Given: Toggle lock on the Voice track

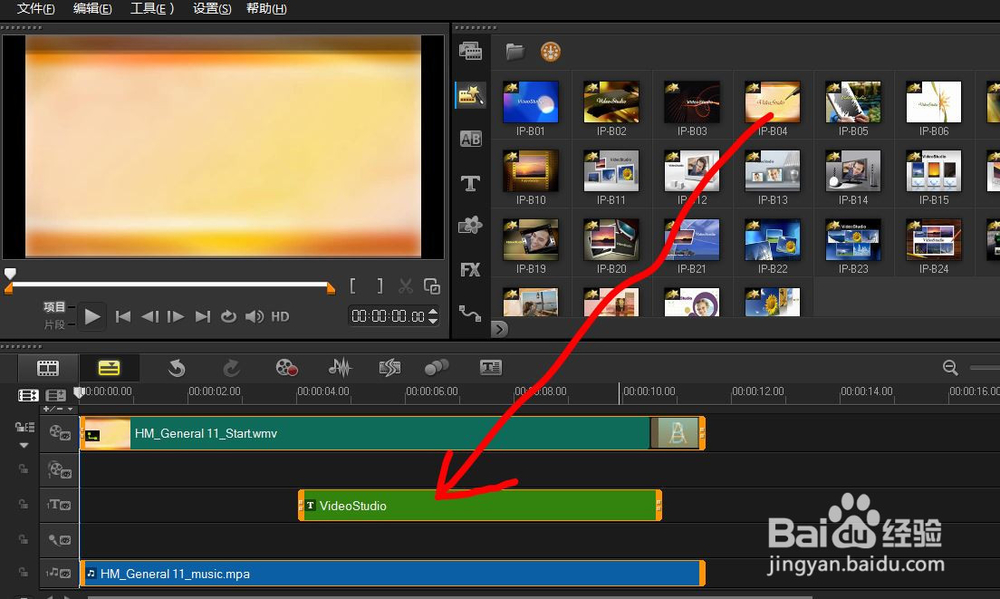Looking at the screenshot, I should pos(23,540).
